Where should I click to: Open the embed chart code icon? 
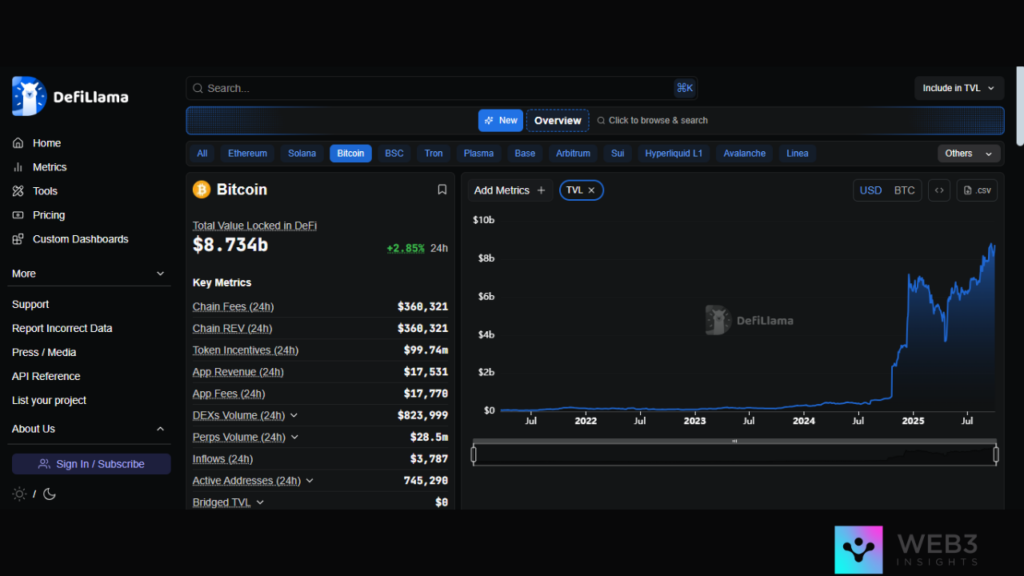[939, 190]
